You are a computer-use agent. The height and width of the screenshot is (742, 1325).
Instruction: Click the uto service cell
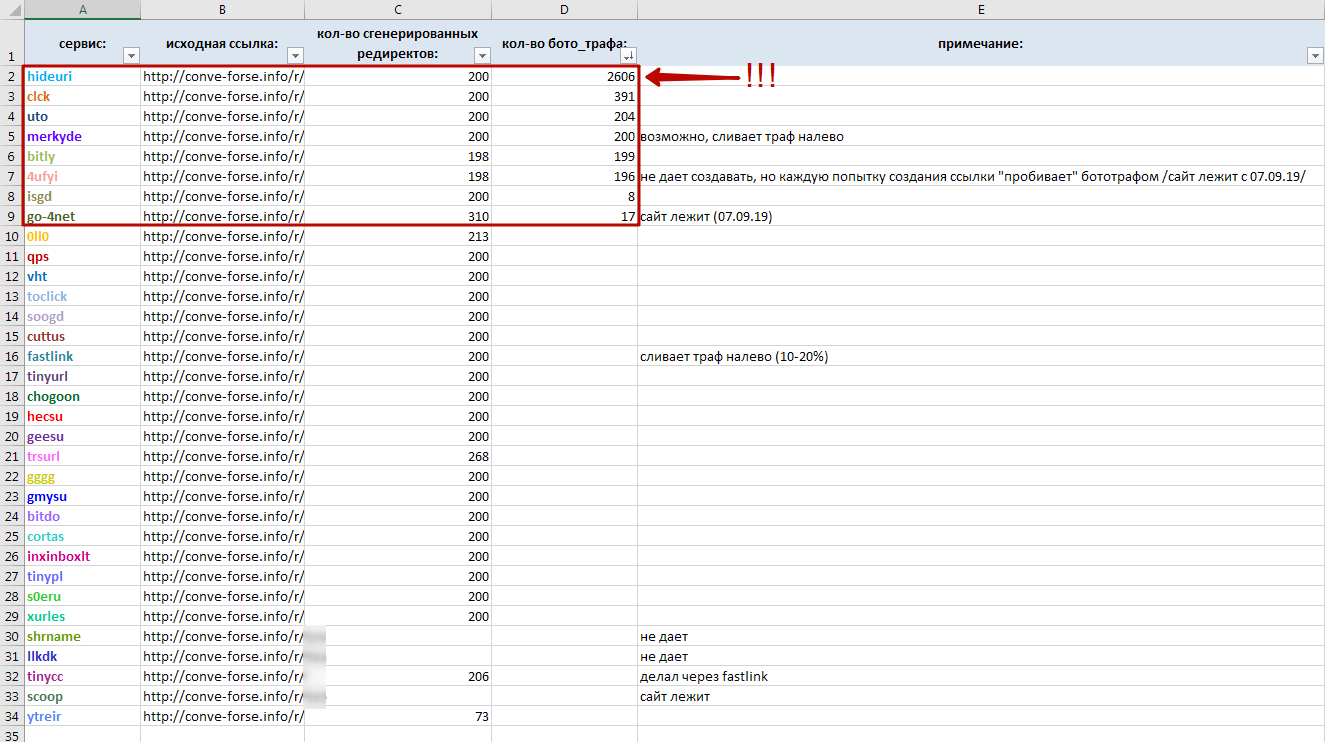pos(82,116)
